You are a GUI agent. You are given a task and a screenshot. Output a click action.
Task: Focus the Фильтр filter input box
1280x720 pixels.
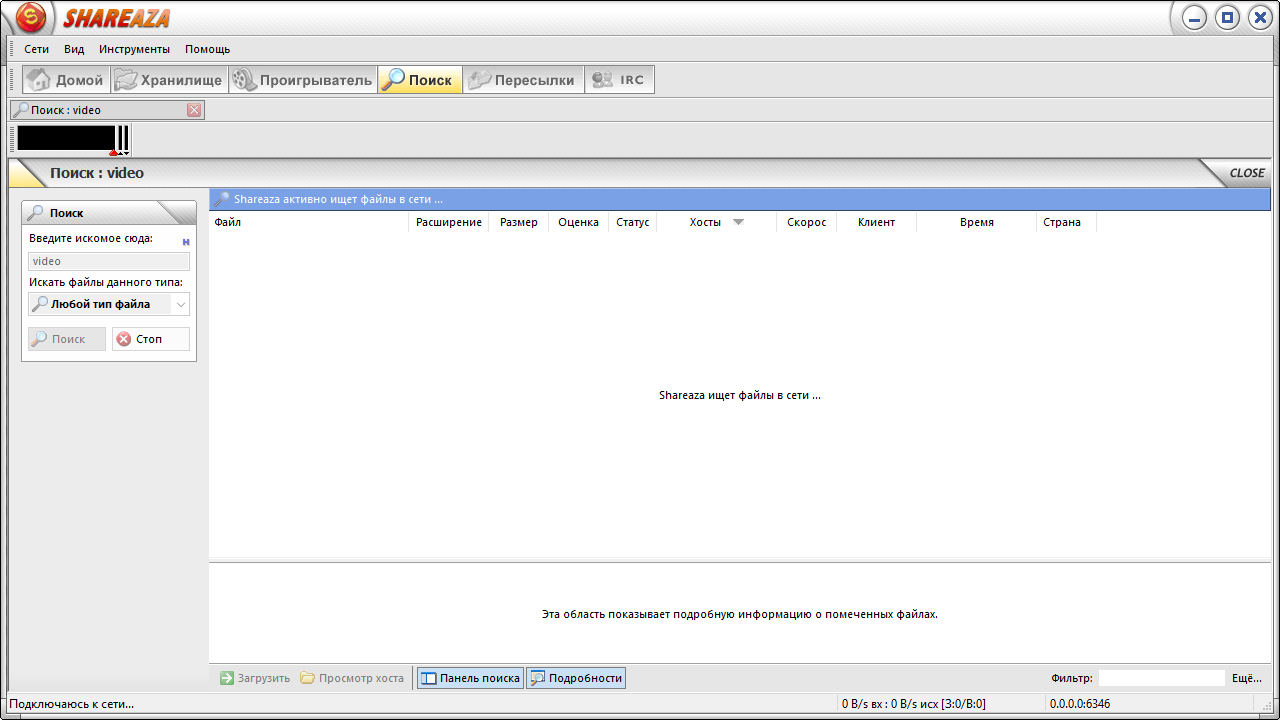1161,678
